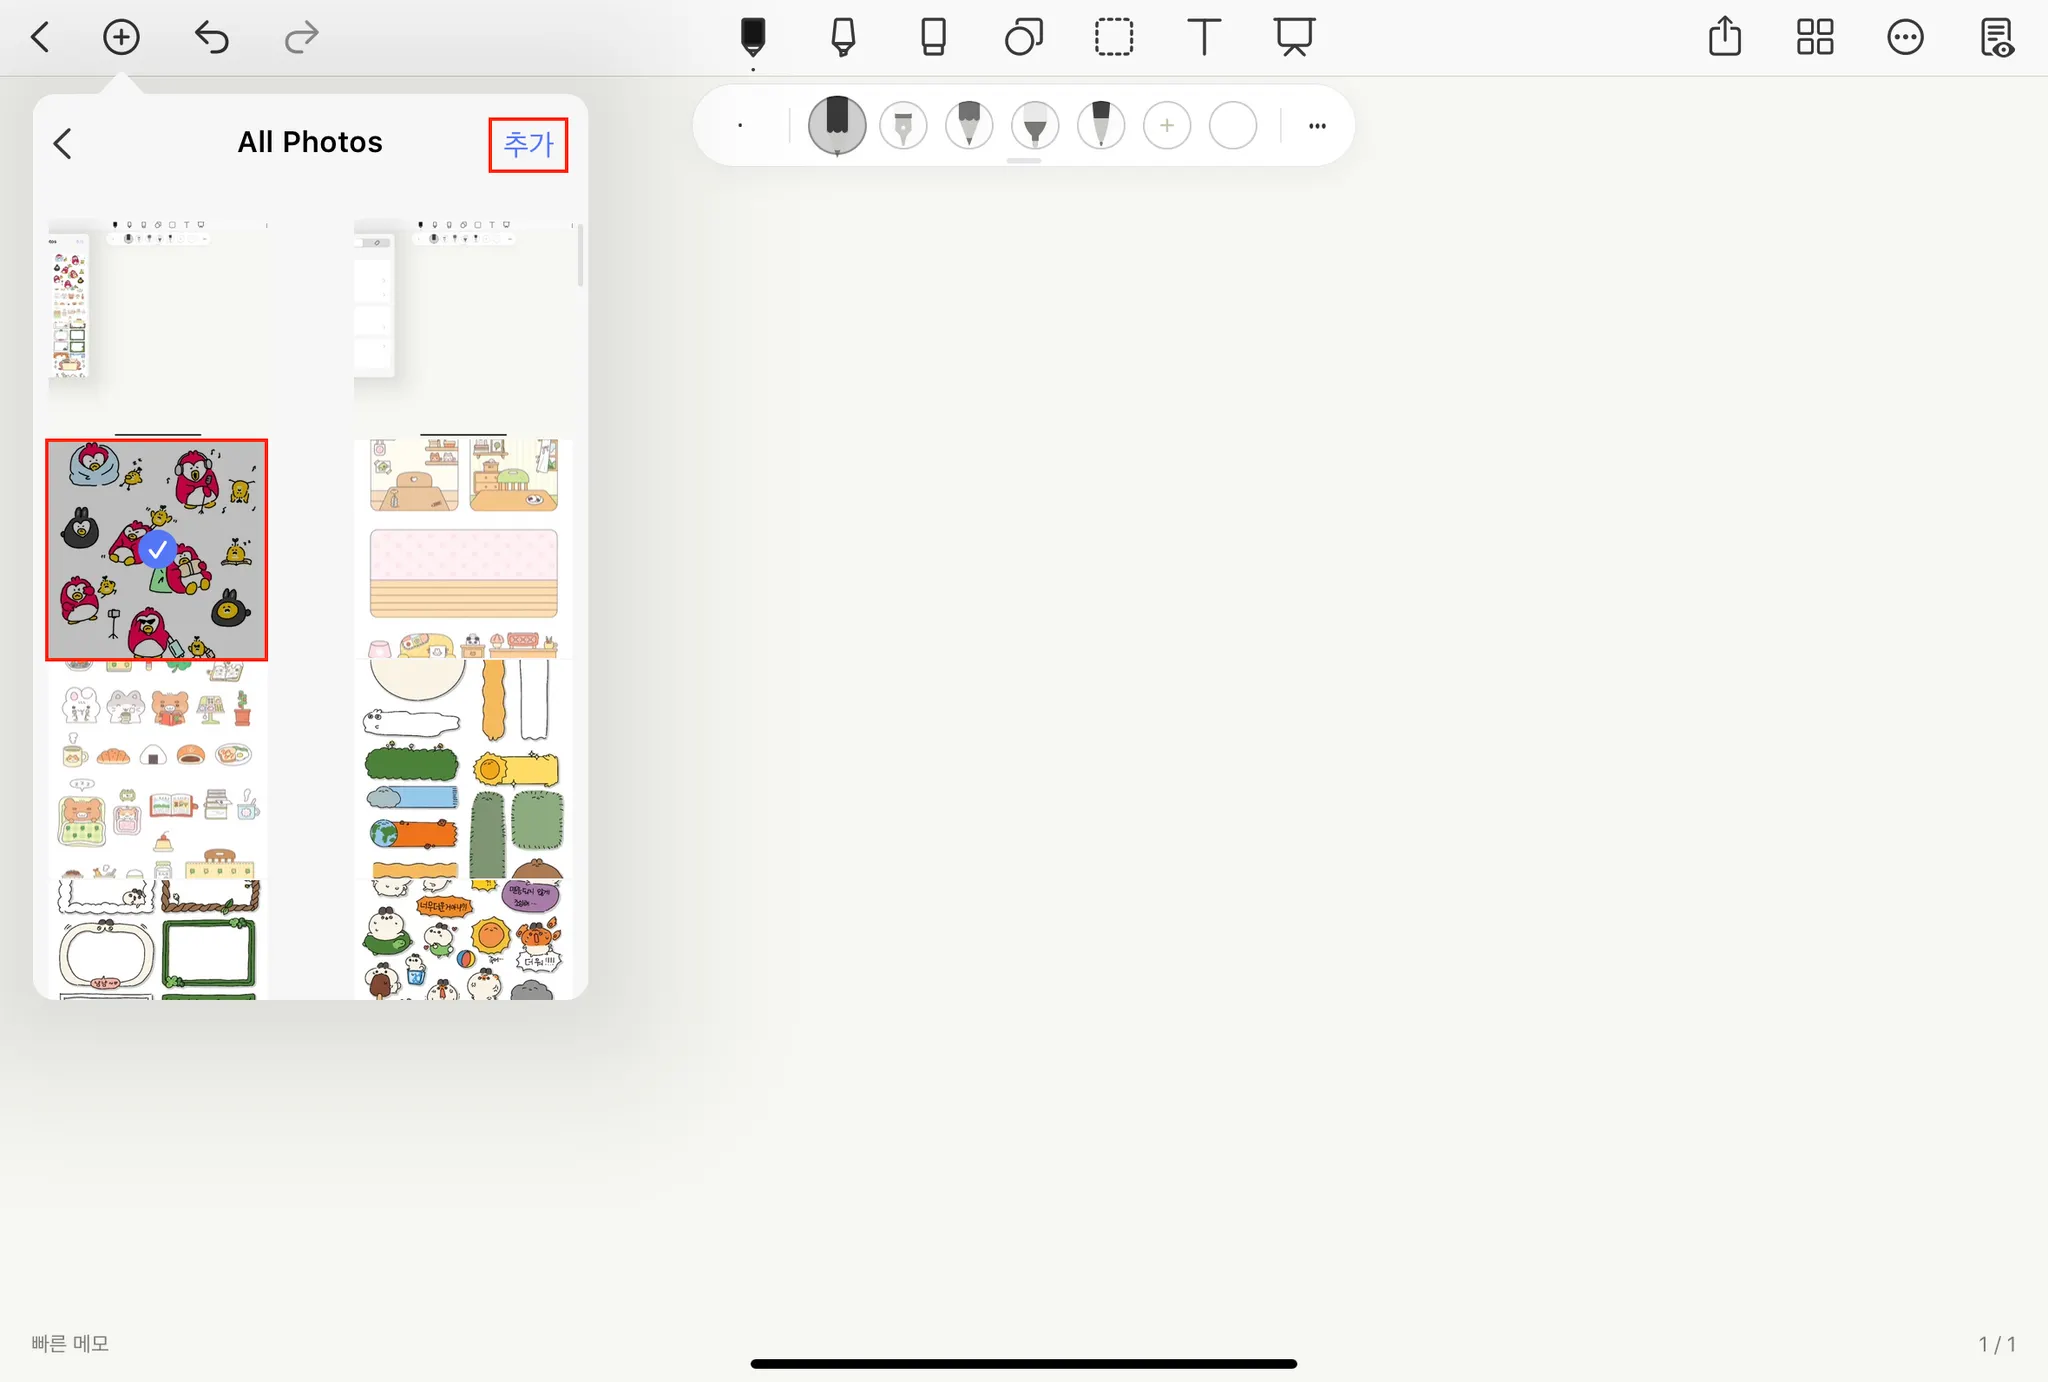Screen dimensions: 2048x1382
Task: Activate the lasso selection tool
Action: coord(1113,38)
